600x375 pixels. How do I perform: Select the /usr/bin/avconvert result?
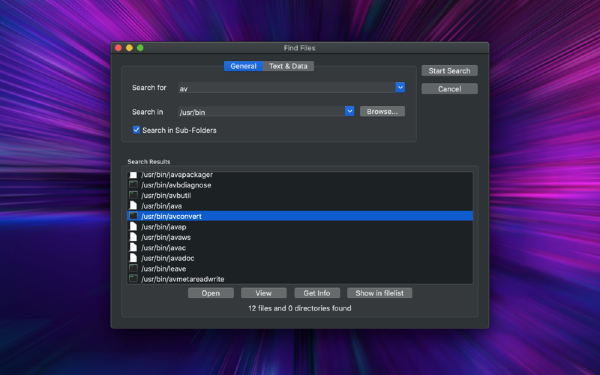tap(300, 216)
